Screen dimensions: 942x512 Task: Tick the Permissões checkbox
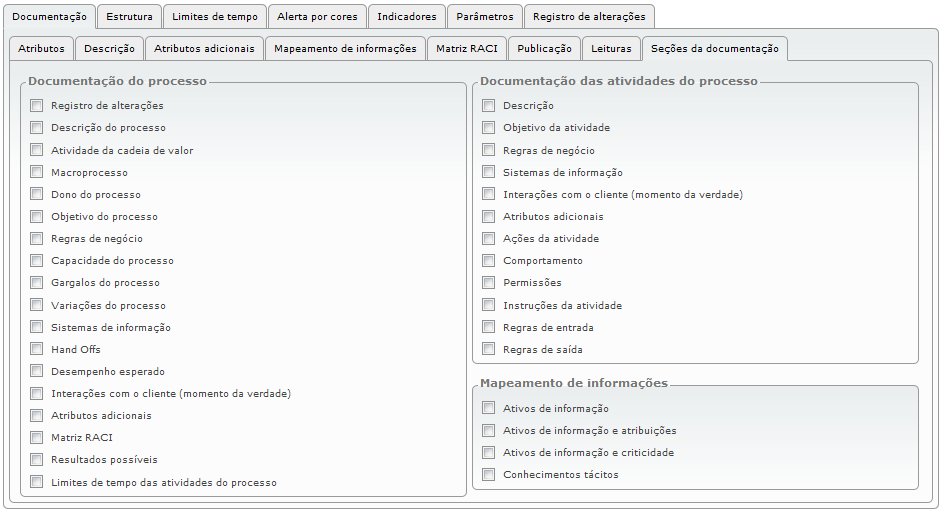(x=488, y=282)
